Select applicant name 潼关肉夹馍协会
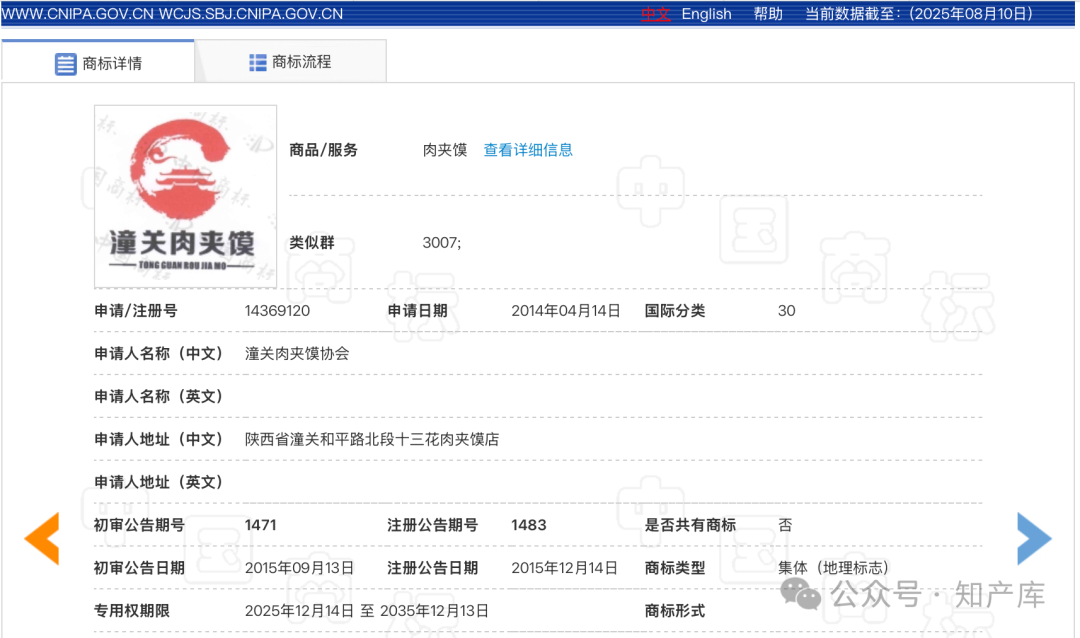 click(x=297, y=353)
